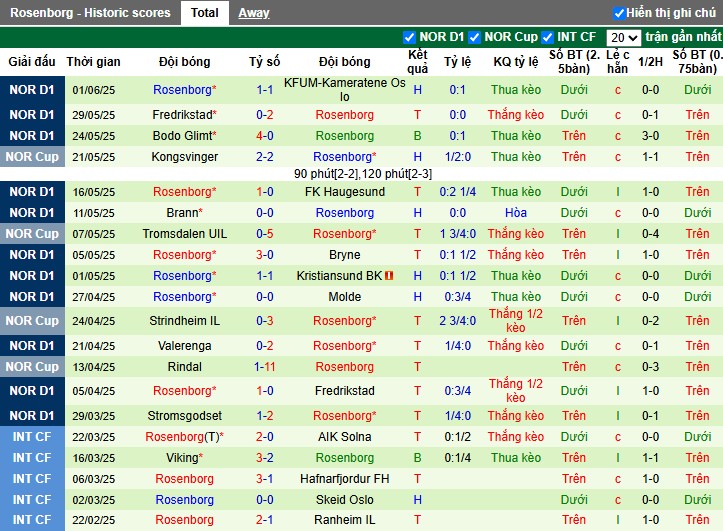
Task: Toggle the Hiển thị ghi chú checkbox
Action: (619, 13)
